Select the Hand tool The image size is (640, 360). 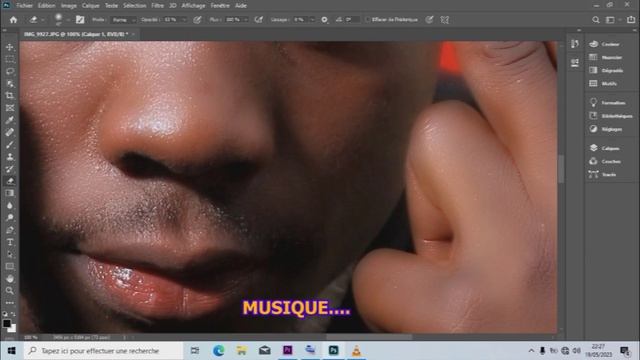click(10, 279)
